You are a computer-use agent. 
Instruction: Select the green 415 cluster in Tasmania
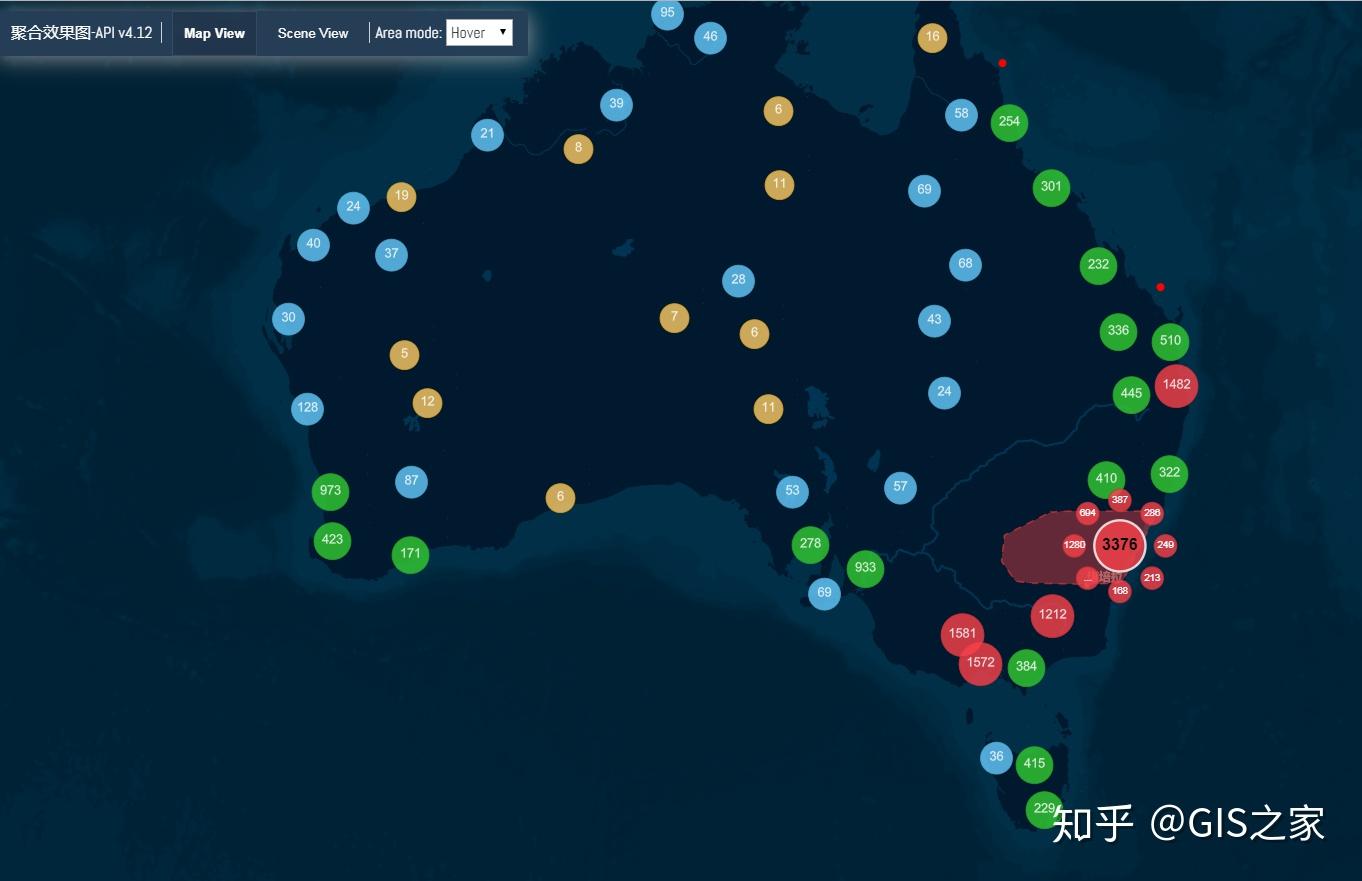[x=1034, y=763]
